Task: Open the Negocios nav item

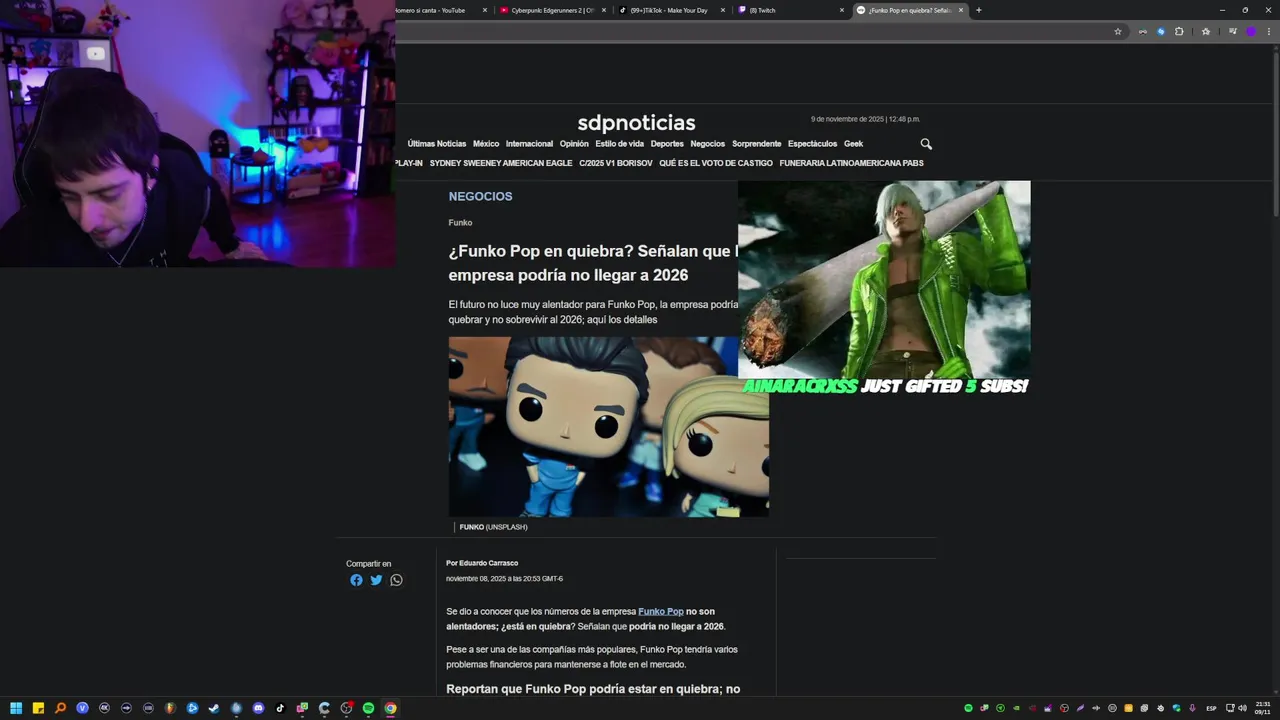Action: coord(708,144)
